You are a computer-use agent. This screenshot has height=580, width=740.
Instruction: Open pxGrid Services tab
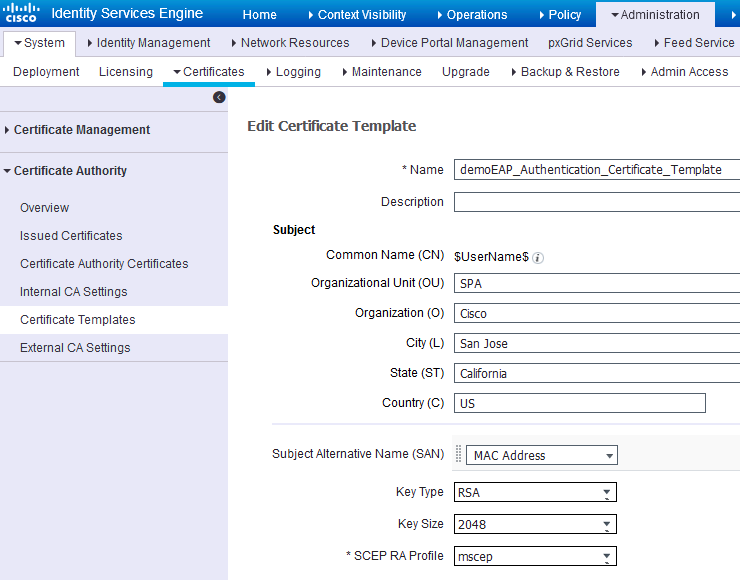coord(590,43)
